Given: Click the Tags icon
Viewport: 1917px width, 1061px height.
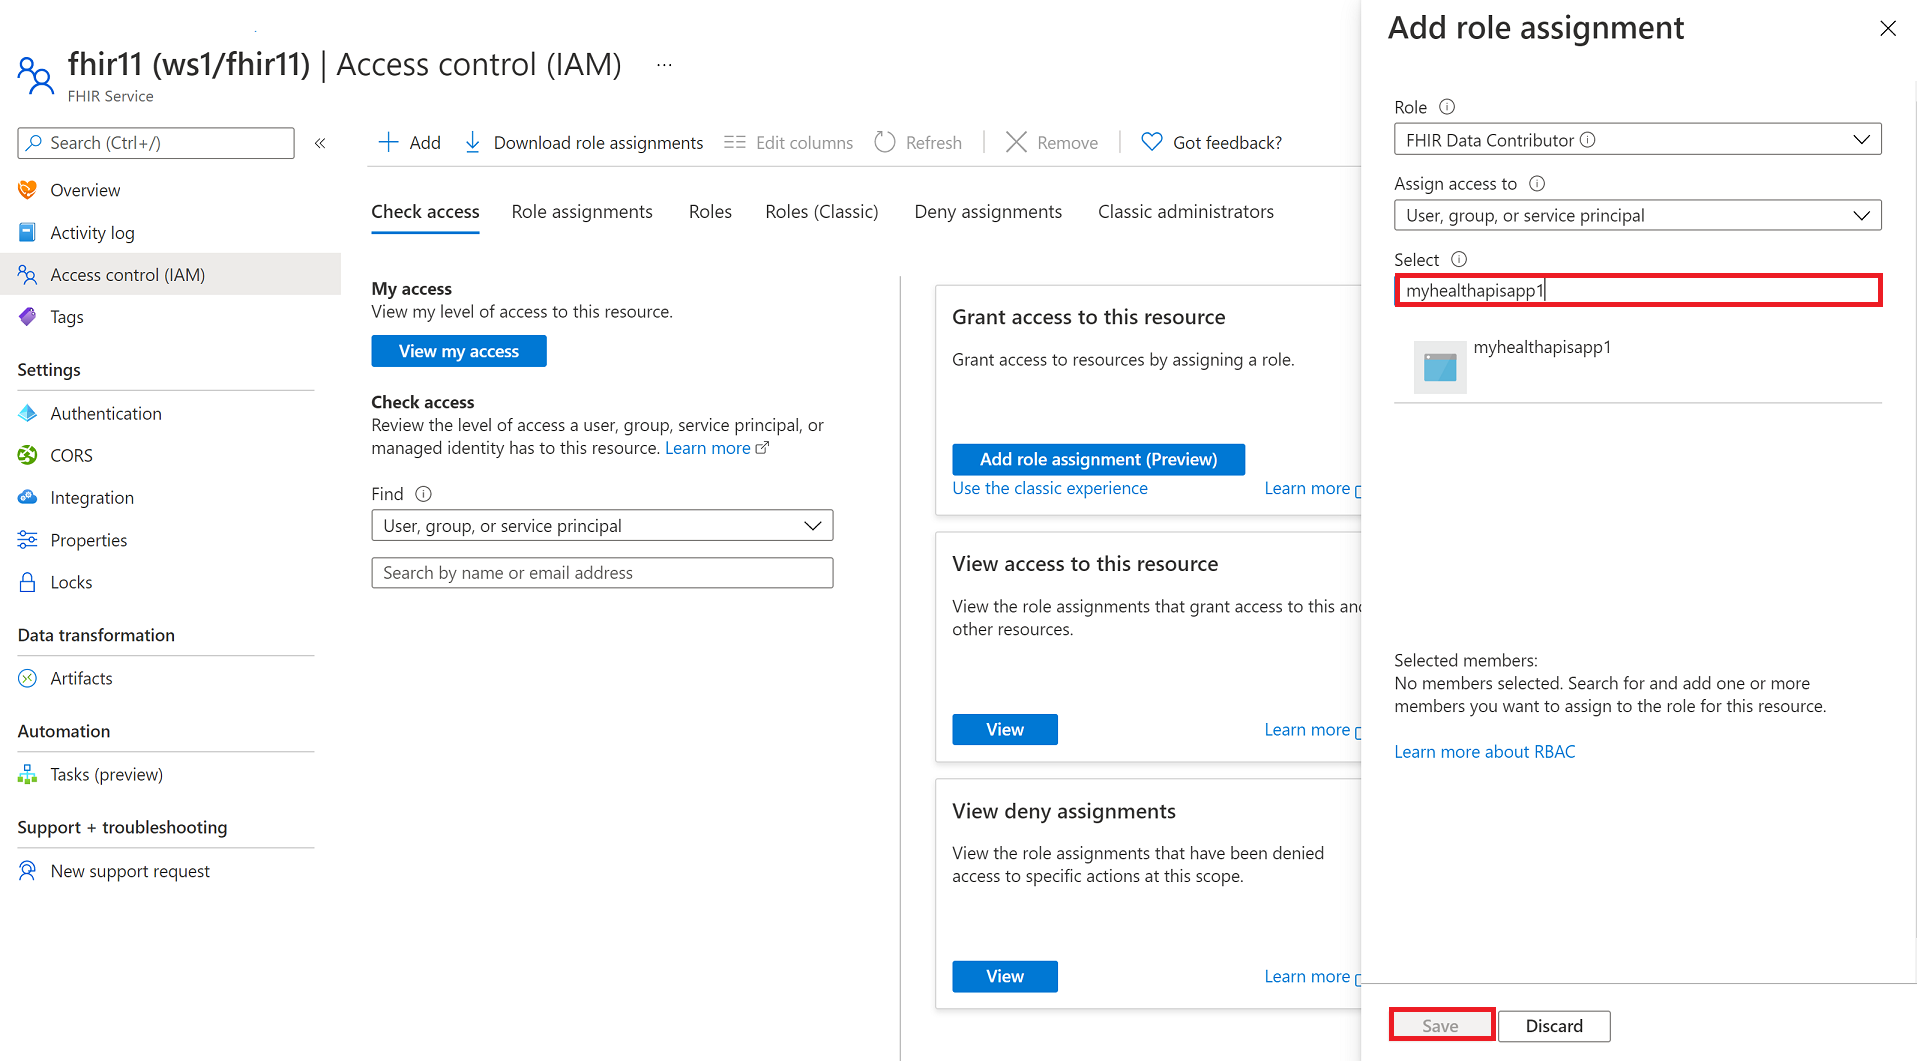Looking at the screenshot, I should (28, 316).
